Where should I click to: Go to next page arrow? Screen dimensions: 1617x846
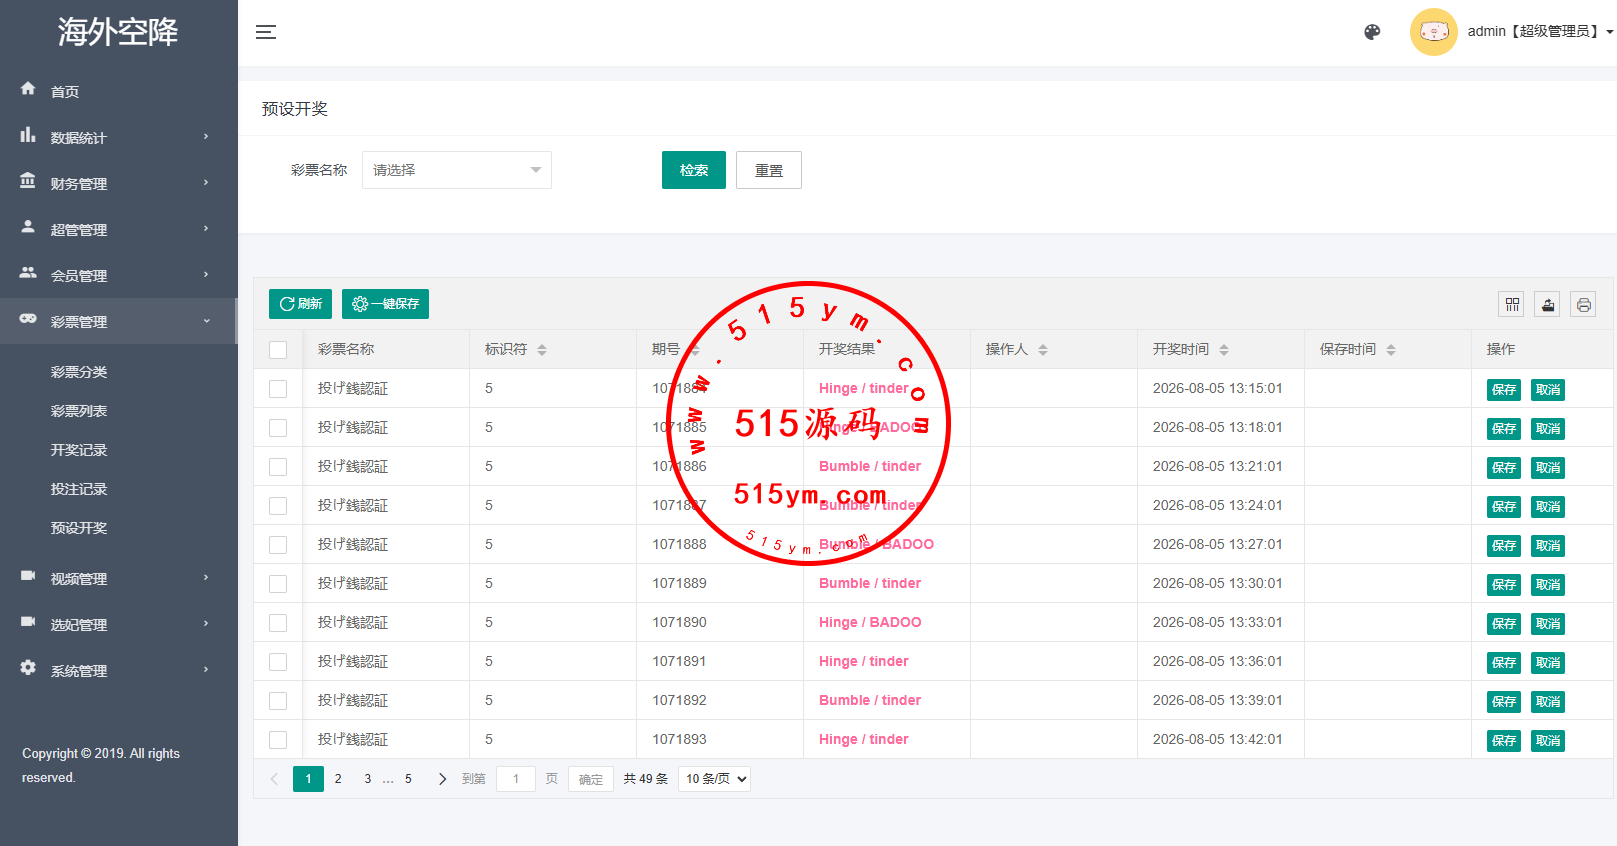442,779
